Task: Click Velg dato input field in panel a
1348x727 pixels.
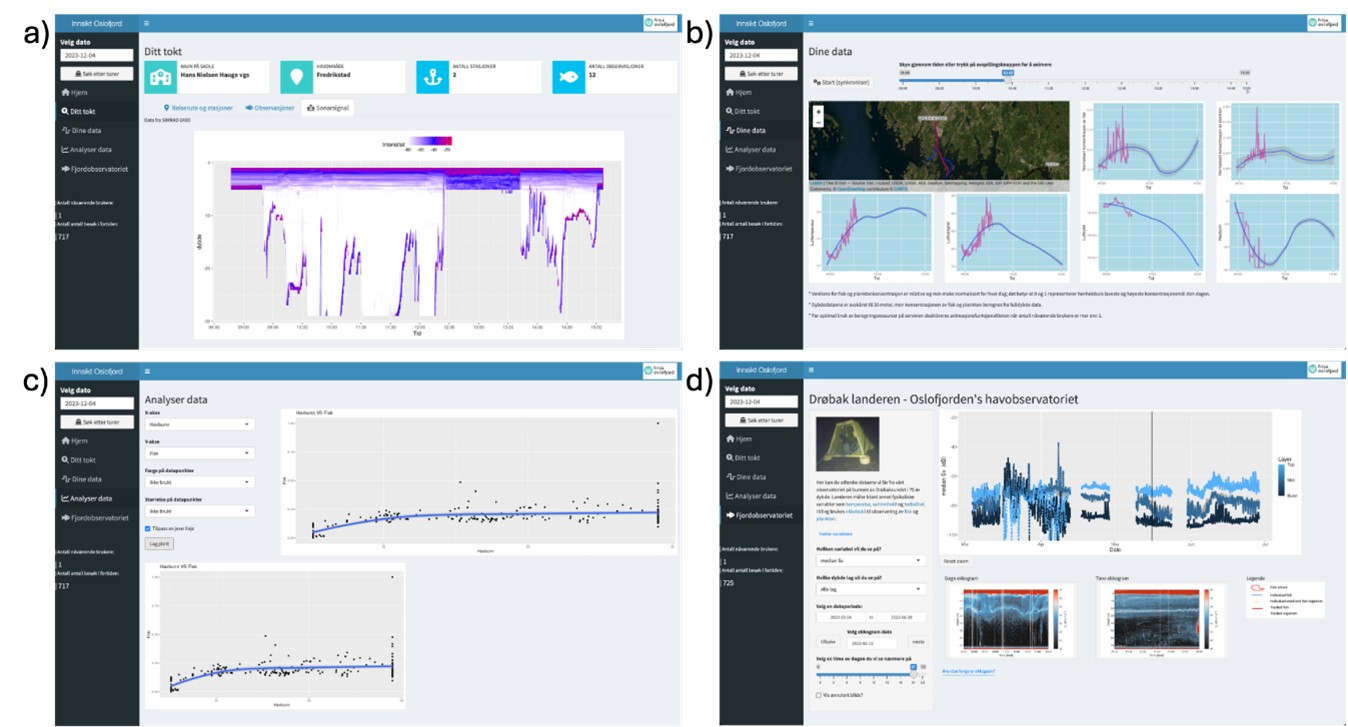Action: (x=96, y=57)
